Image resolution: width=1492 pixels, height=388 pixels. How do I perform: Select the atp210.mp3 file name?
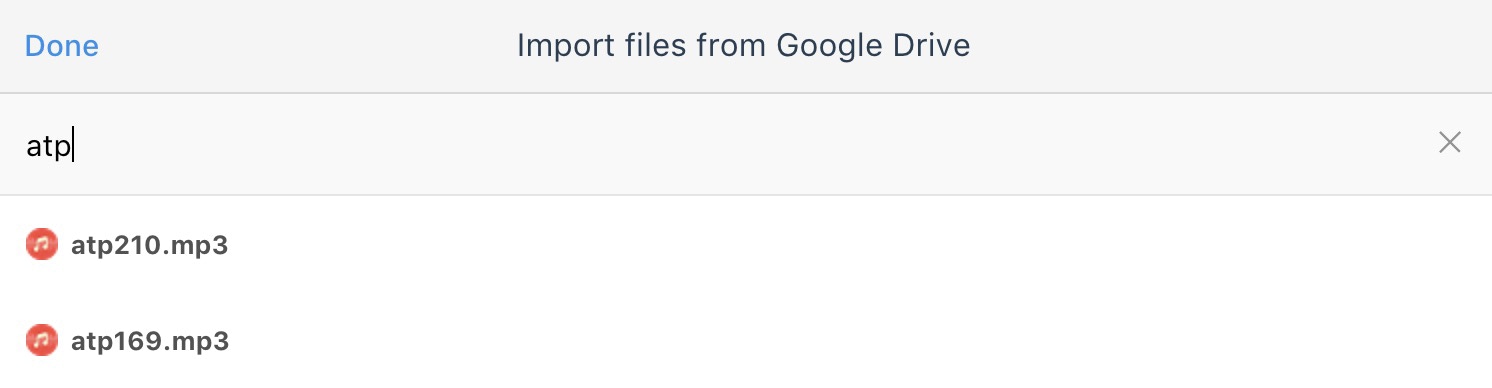point(150,245)
